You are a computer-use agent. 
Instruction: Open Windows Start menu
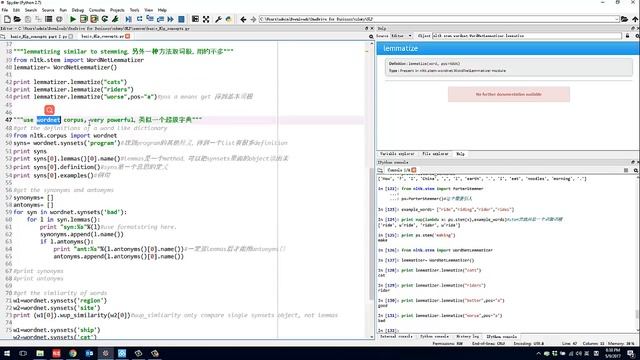7,353
